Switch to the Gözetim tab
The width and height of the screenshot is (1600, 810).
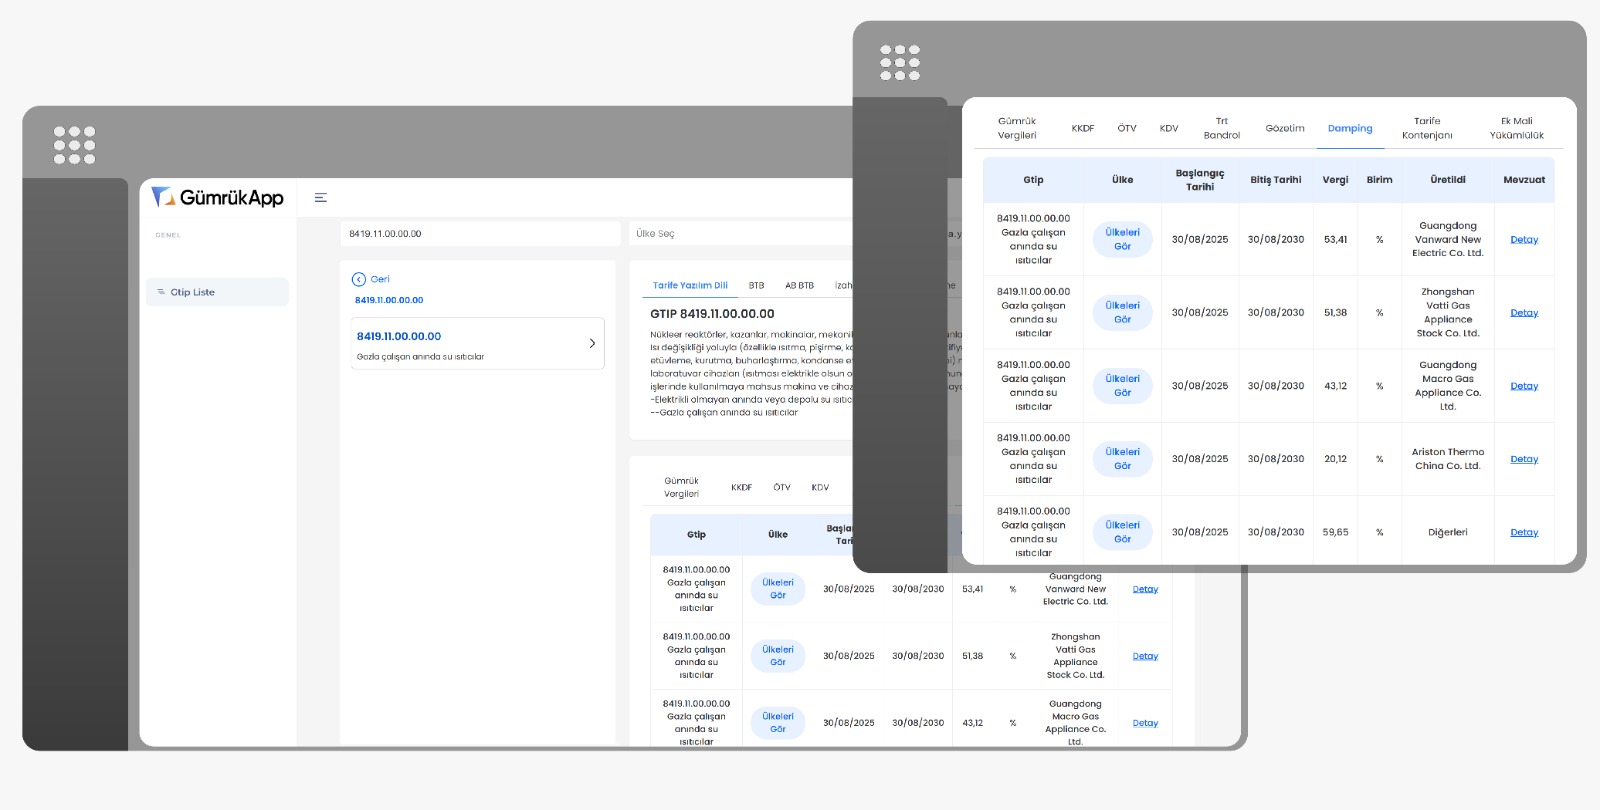(x=1285, y=128)
